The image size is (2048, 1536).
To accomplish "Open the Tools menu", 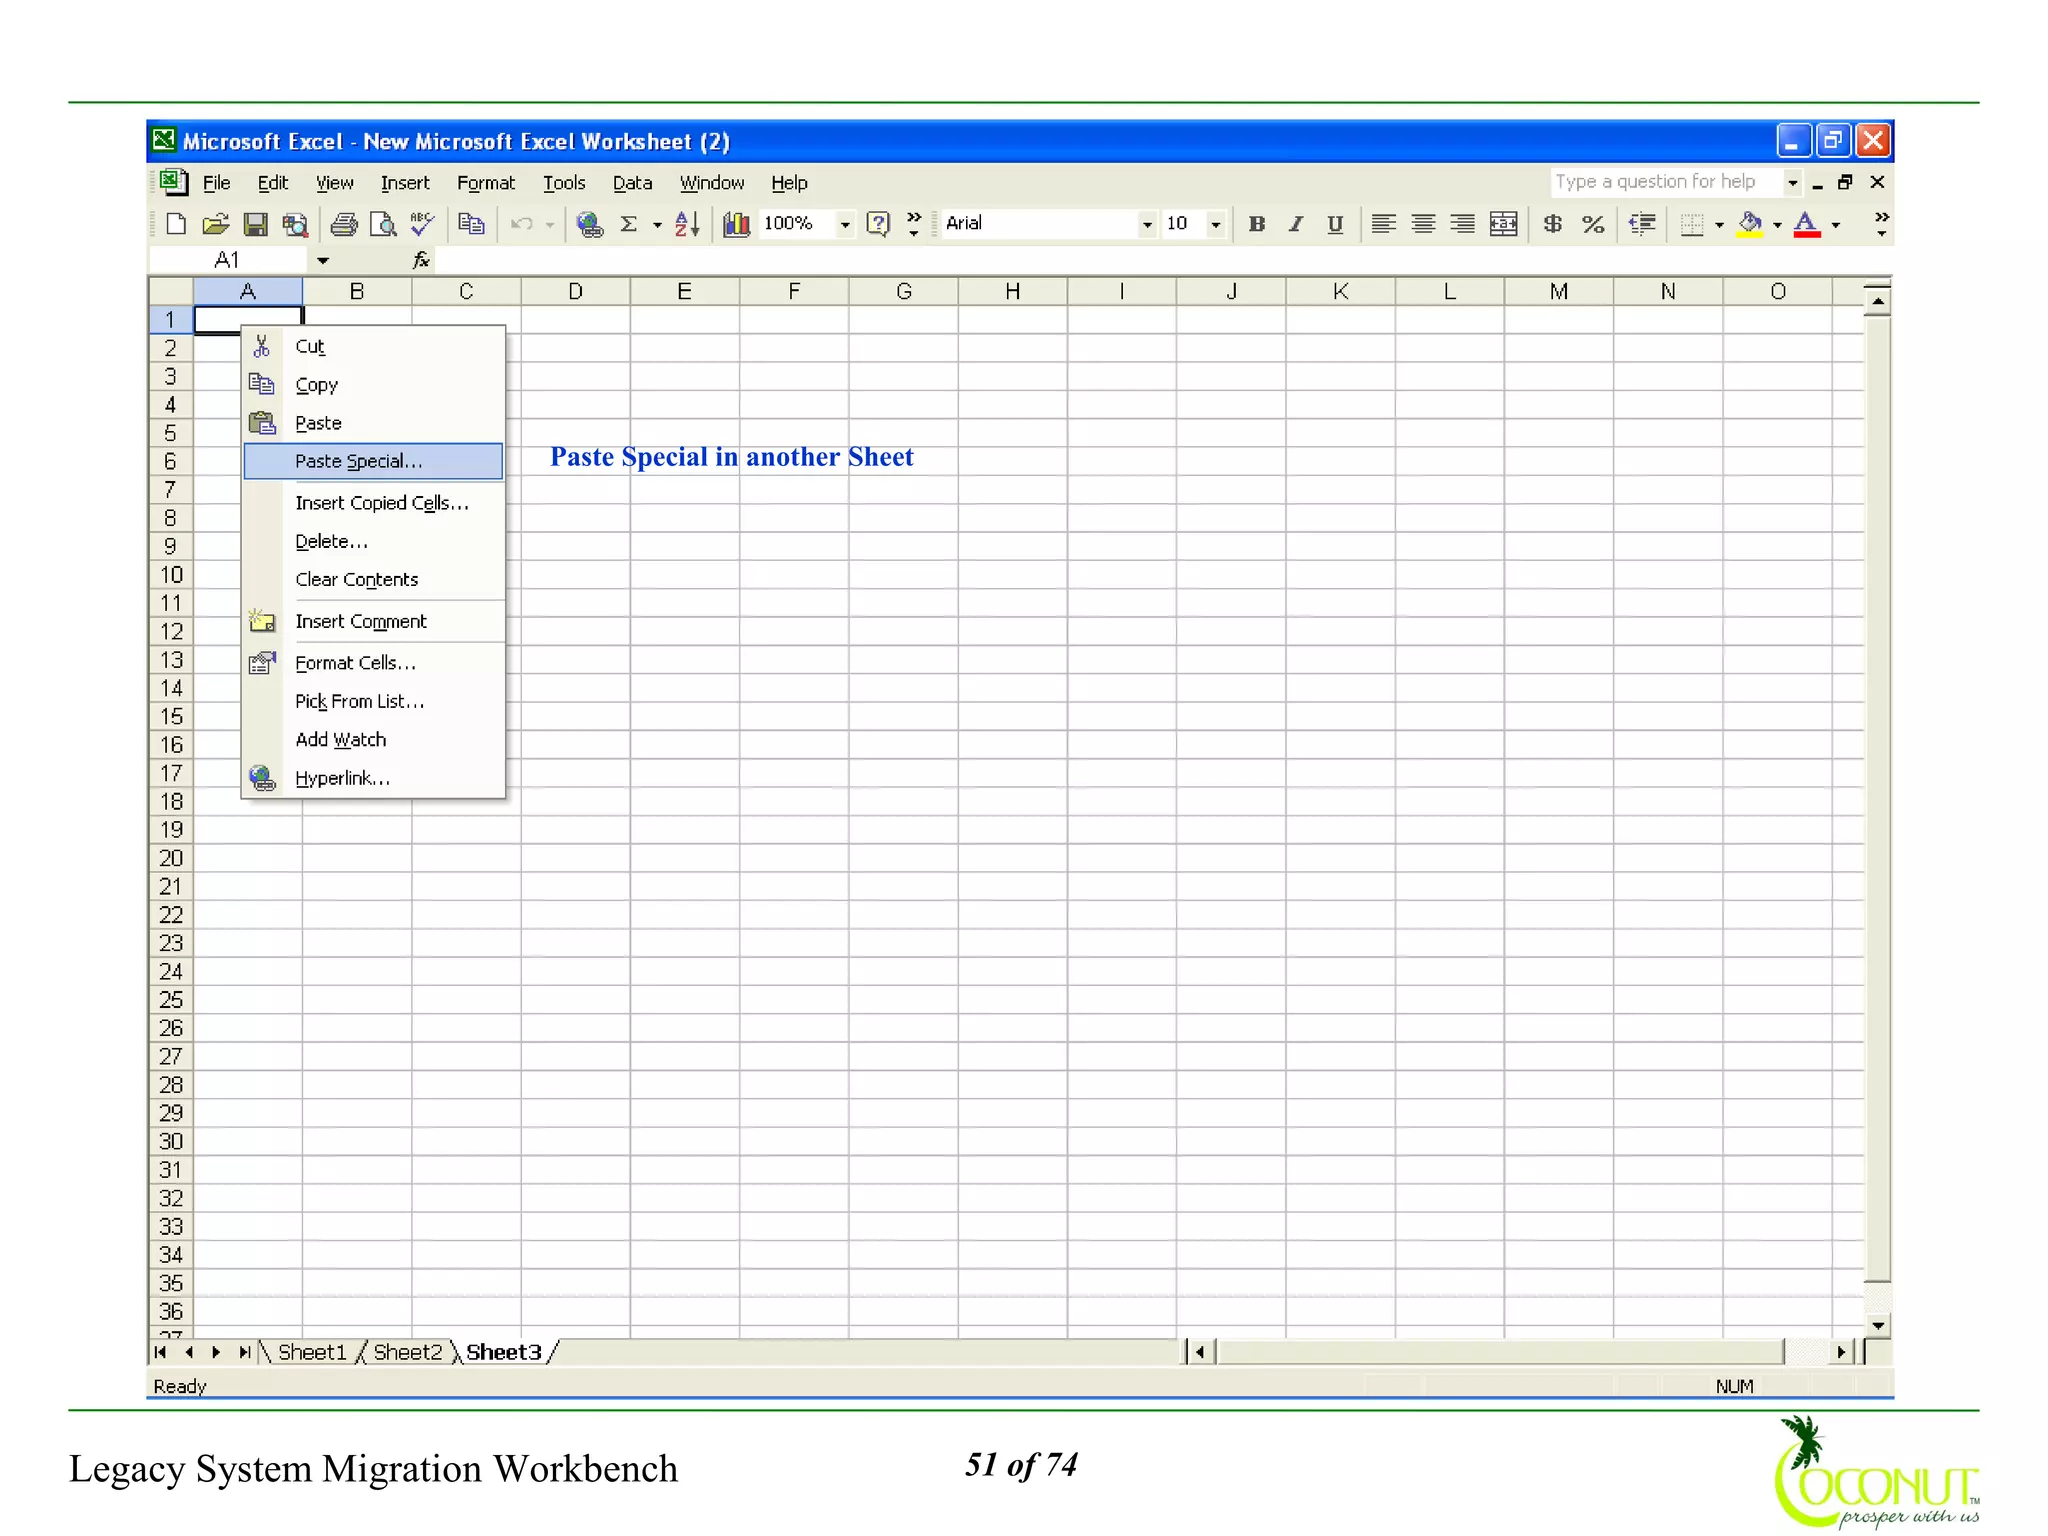I will point(564,183).
